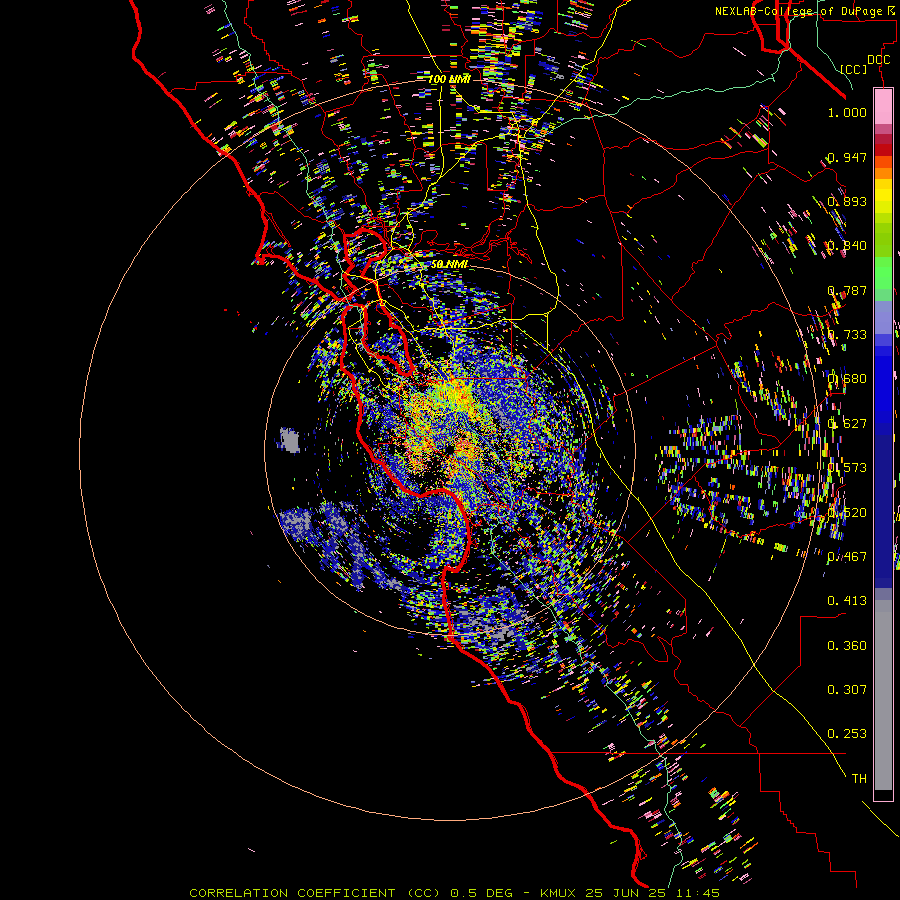
Task: Click the yellow segment of the color bar
Action: [x=883, y=196]
